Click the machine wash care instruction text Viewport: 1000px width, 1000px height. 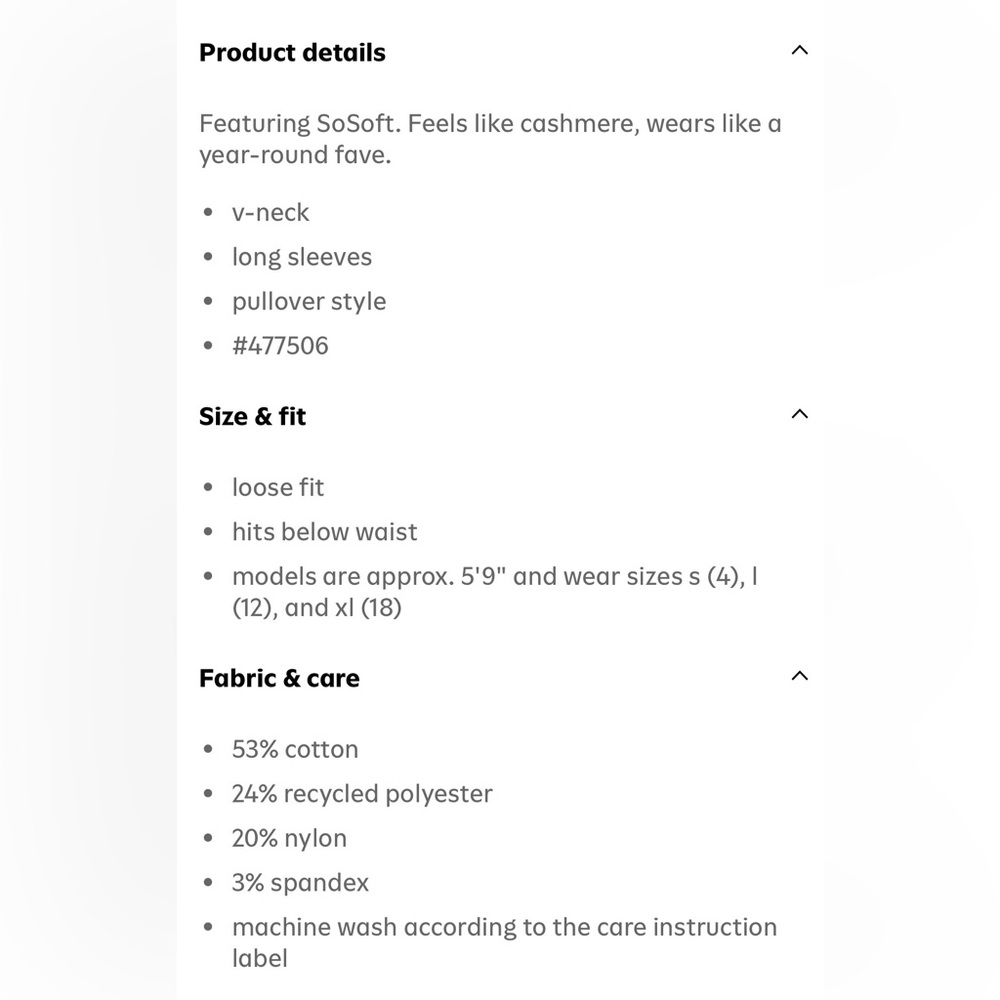pyautogui.click(x=504, y=943)
